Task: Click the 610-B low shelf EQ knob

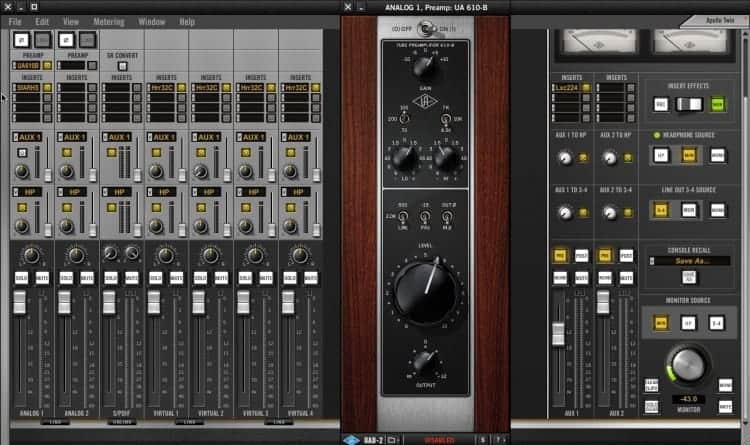Action: pyautogui.click(x=405, y=159)
